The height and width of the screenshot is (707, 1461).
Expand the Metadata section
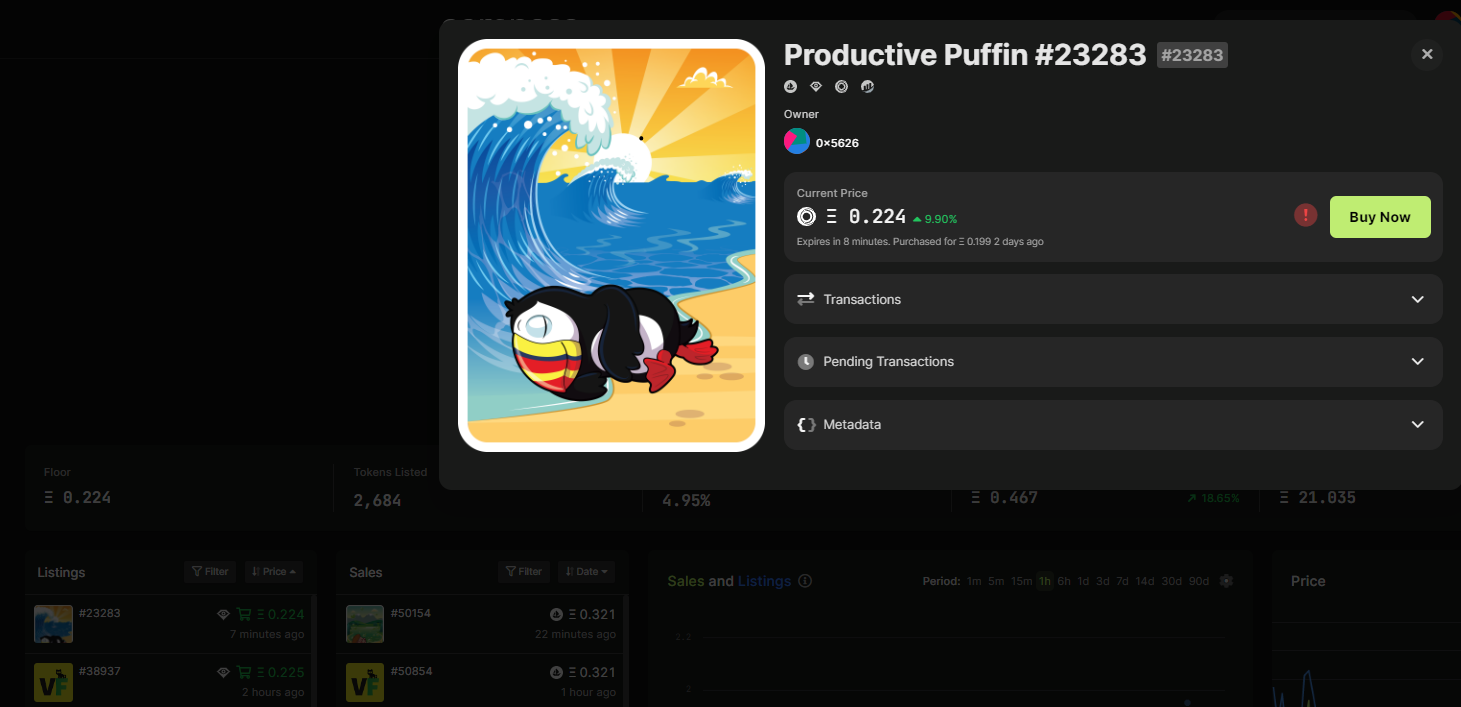[1112, 425]
